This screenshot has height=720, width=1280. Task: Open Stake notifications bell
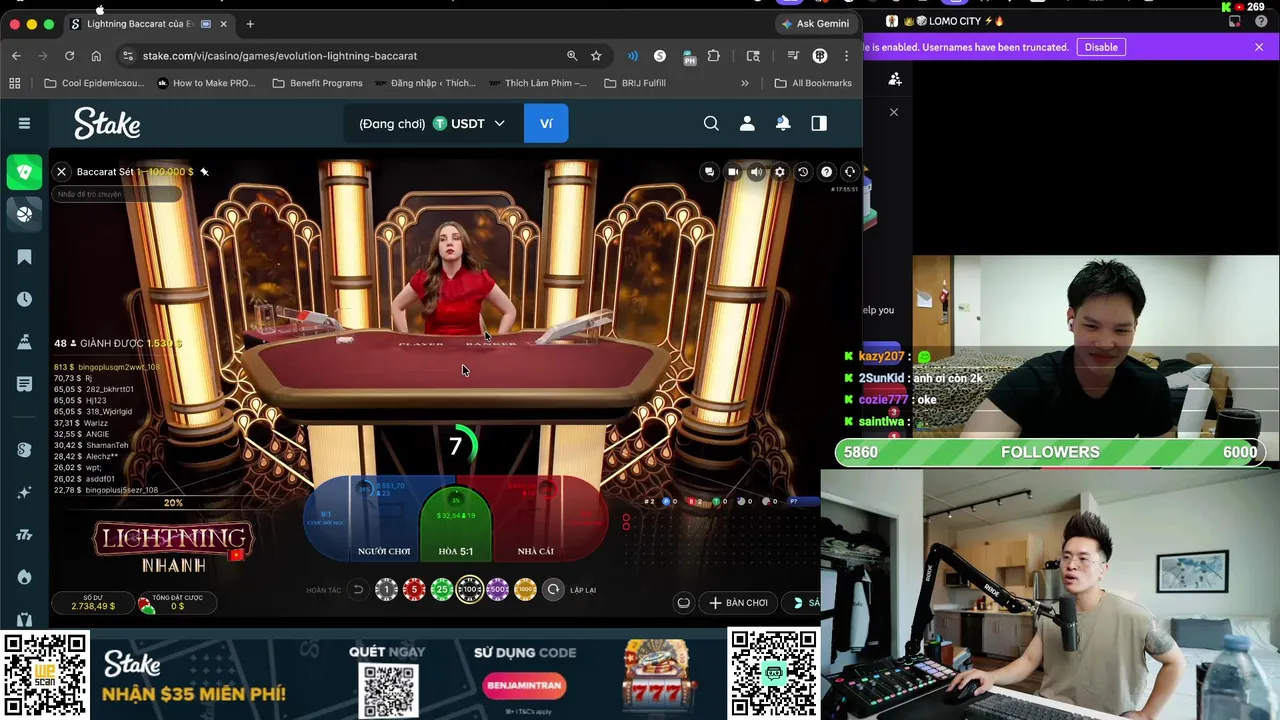(783, 123)
